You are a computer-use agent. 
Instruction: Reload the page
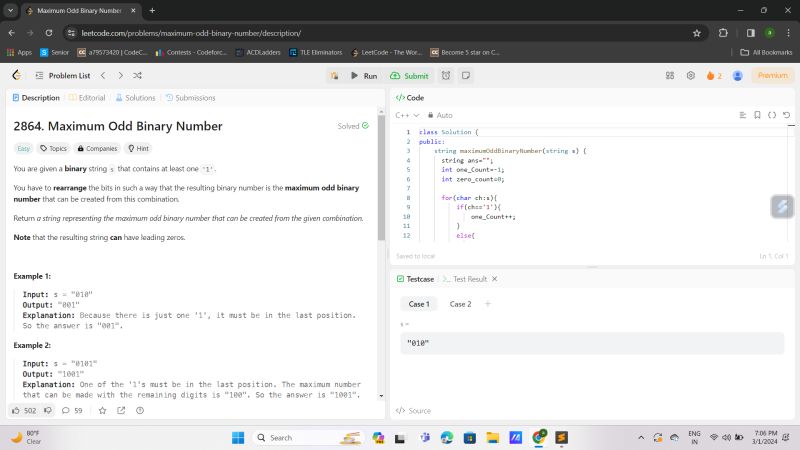48,33
